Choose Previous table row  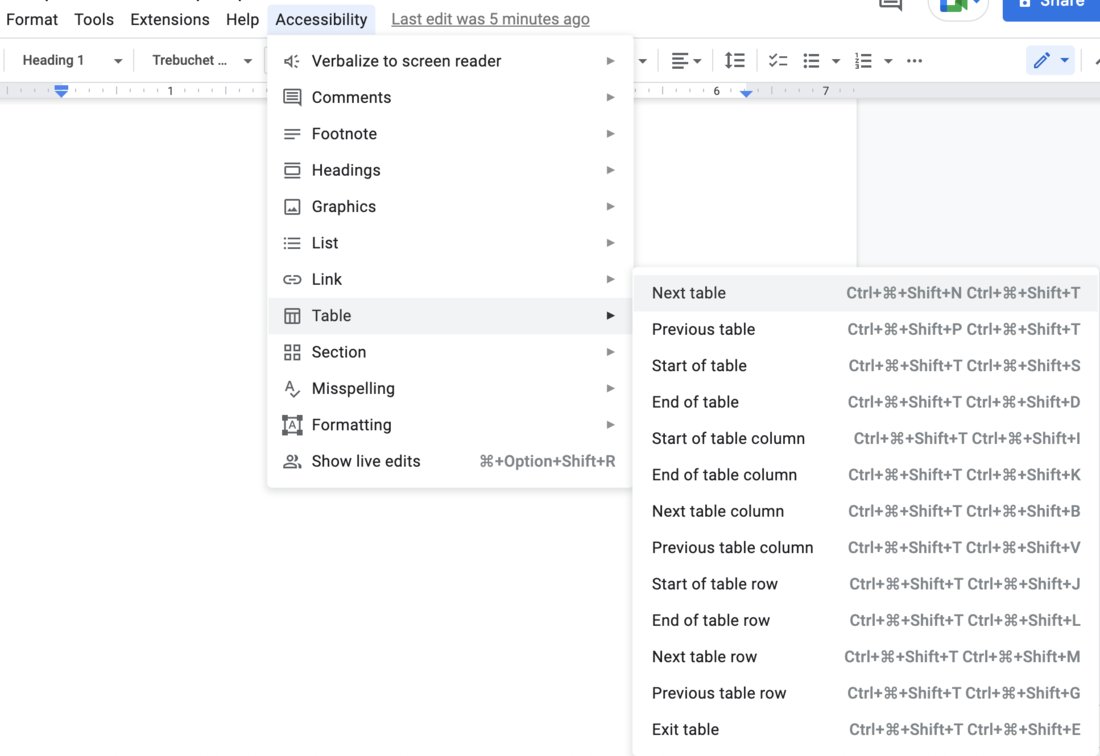tap(865, 694)
